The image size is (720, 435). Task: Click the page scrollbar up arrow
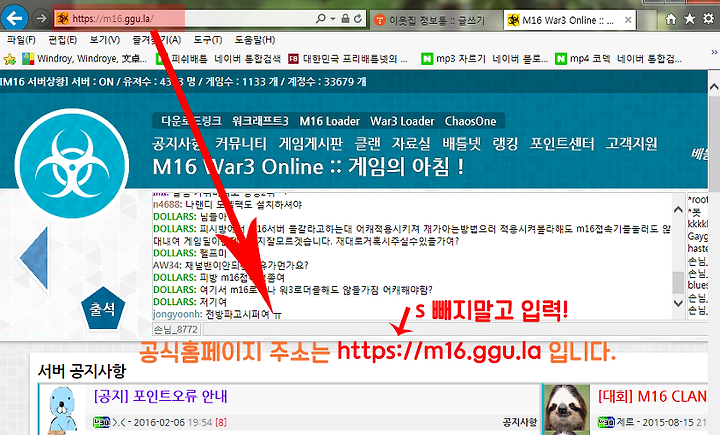[714, 86]
